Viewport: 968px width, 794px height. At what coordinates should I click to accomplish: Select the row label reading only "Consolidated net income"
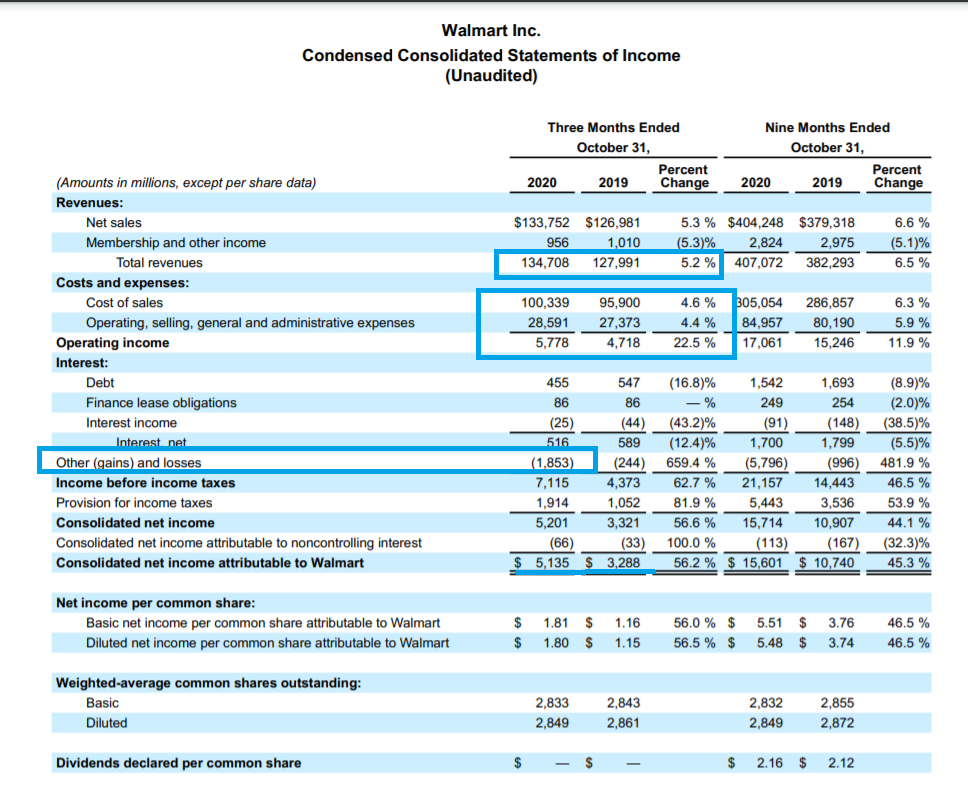135,523
